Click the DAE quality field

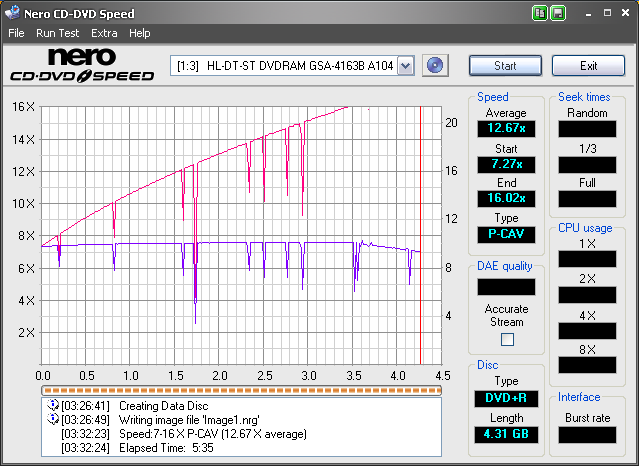coord(506,287)
